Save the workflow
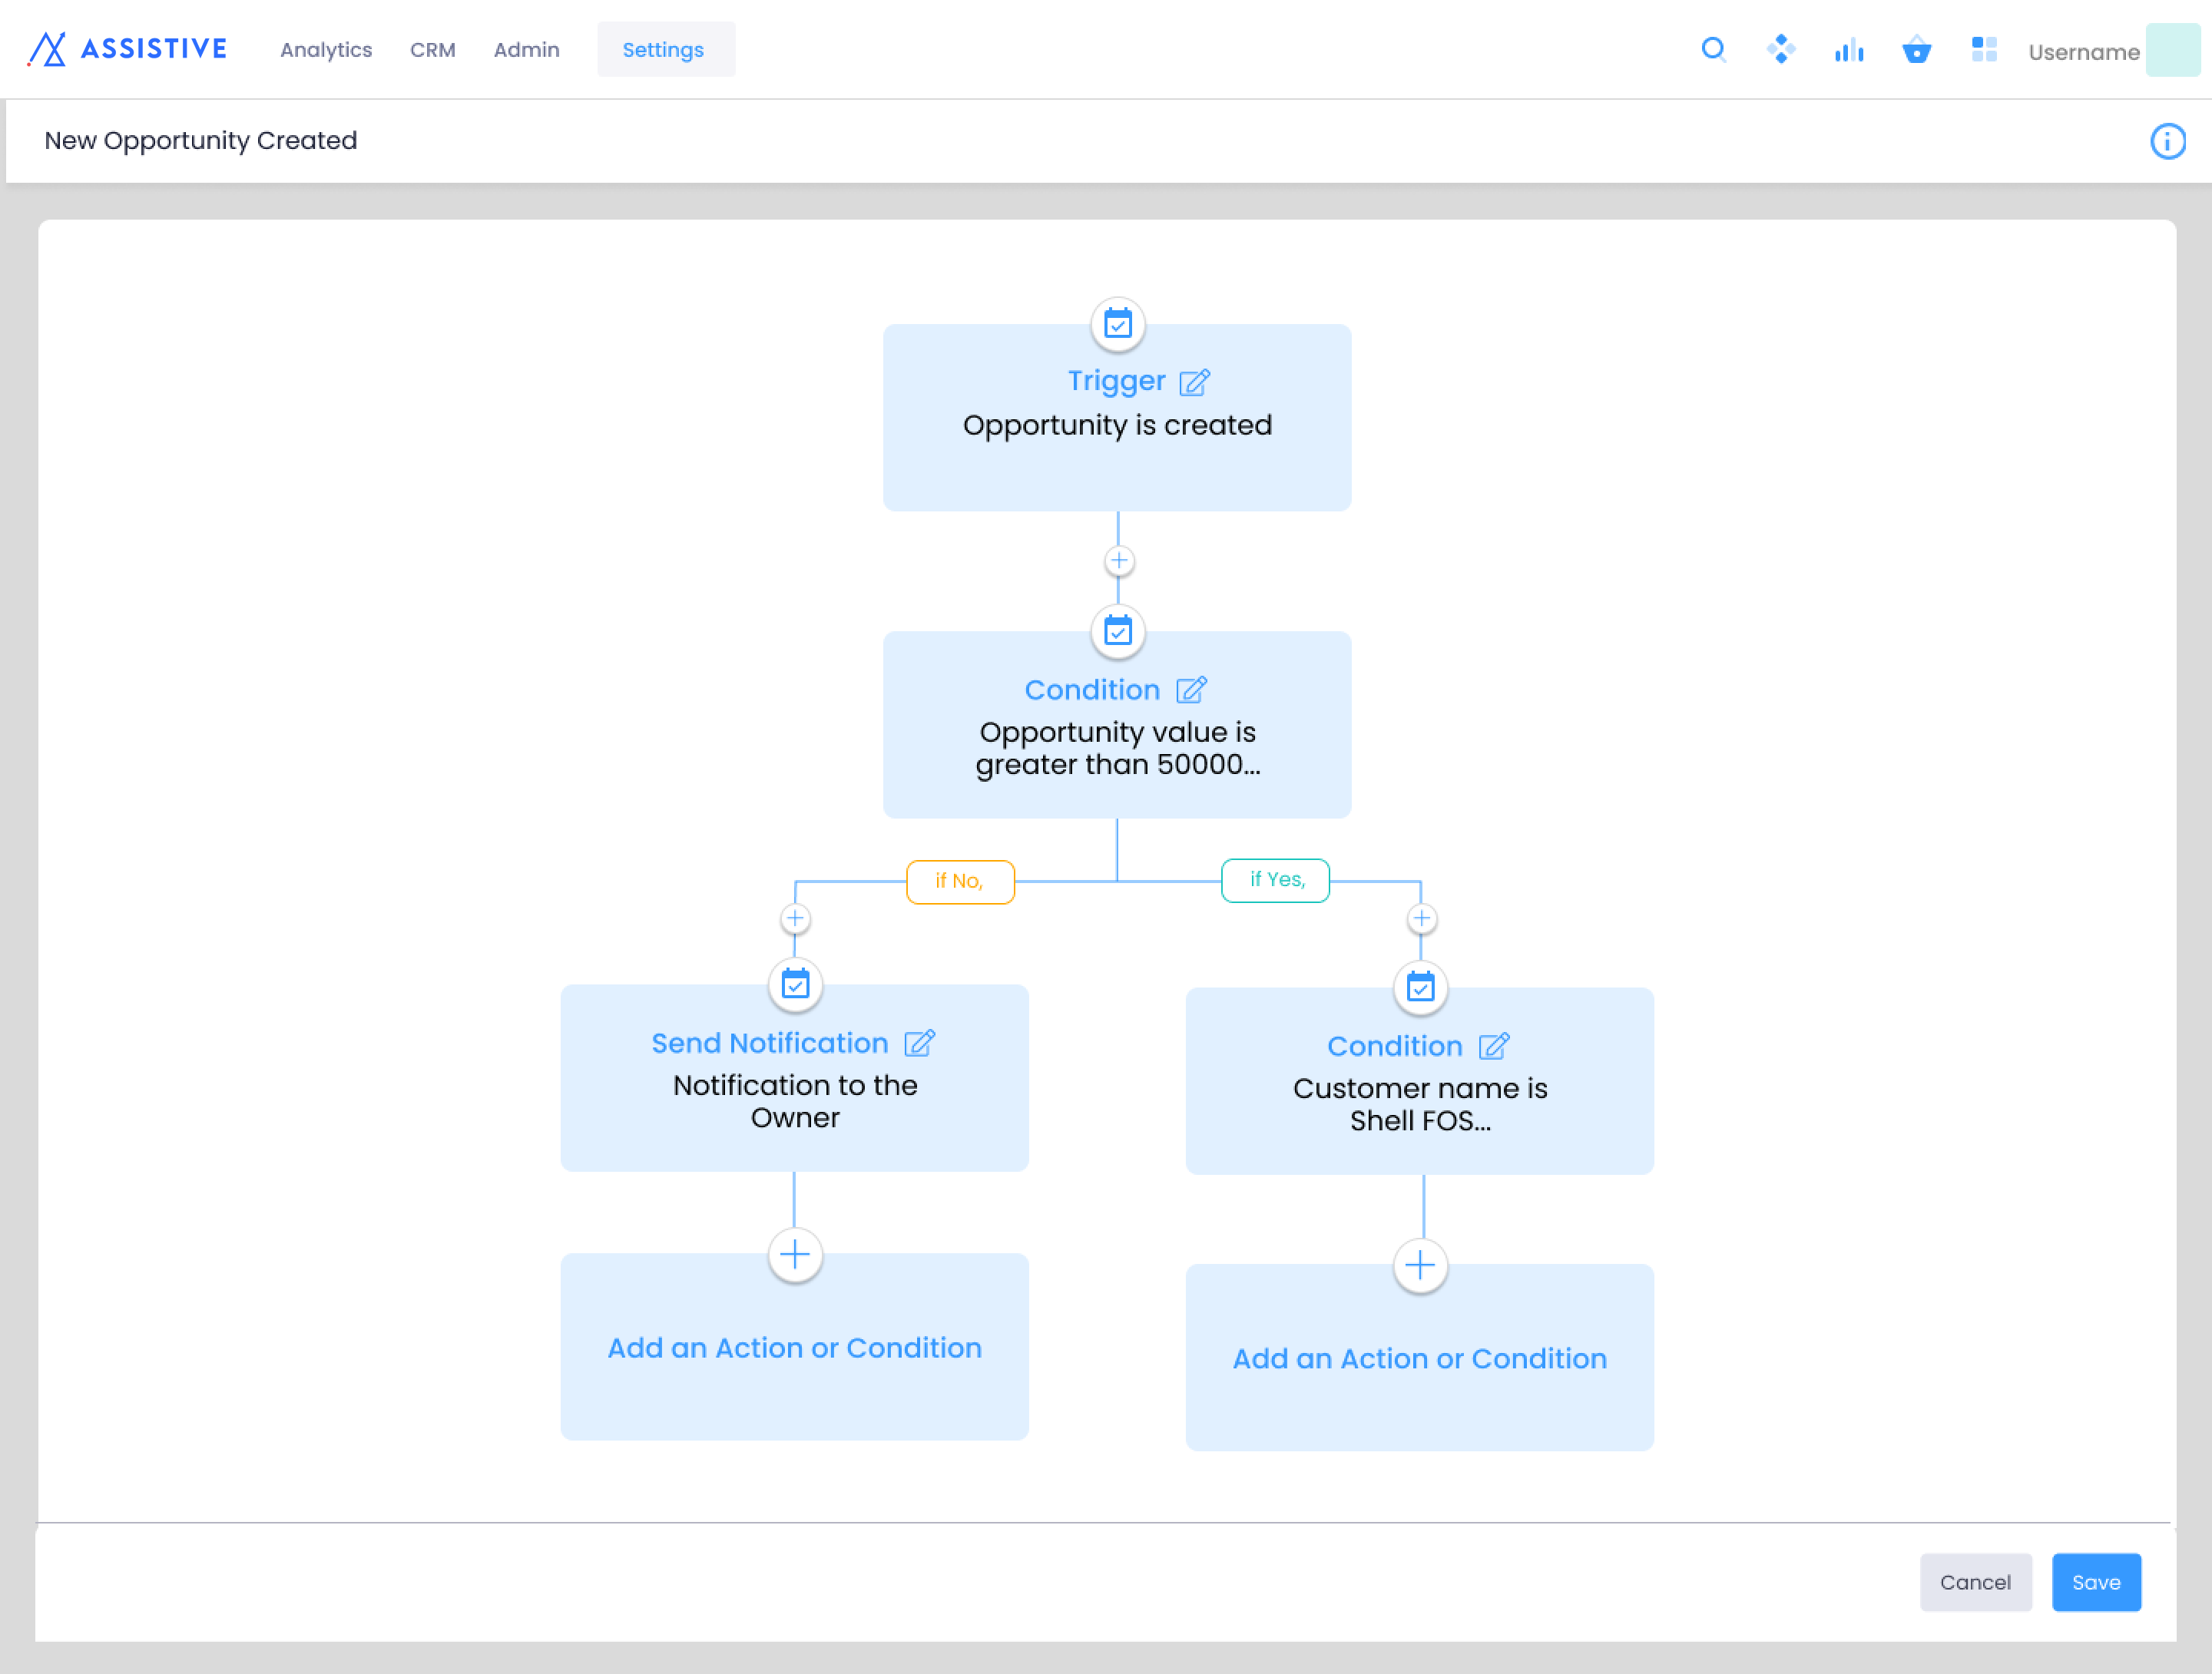The image size is (2212, 1674). (2095, 1582)
